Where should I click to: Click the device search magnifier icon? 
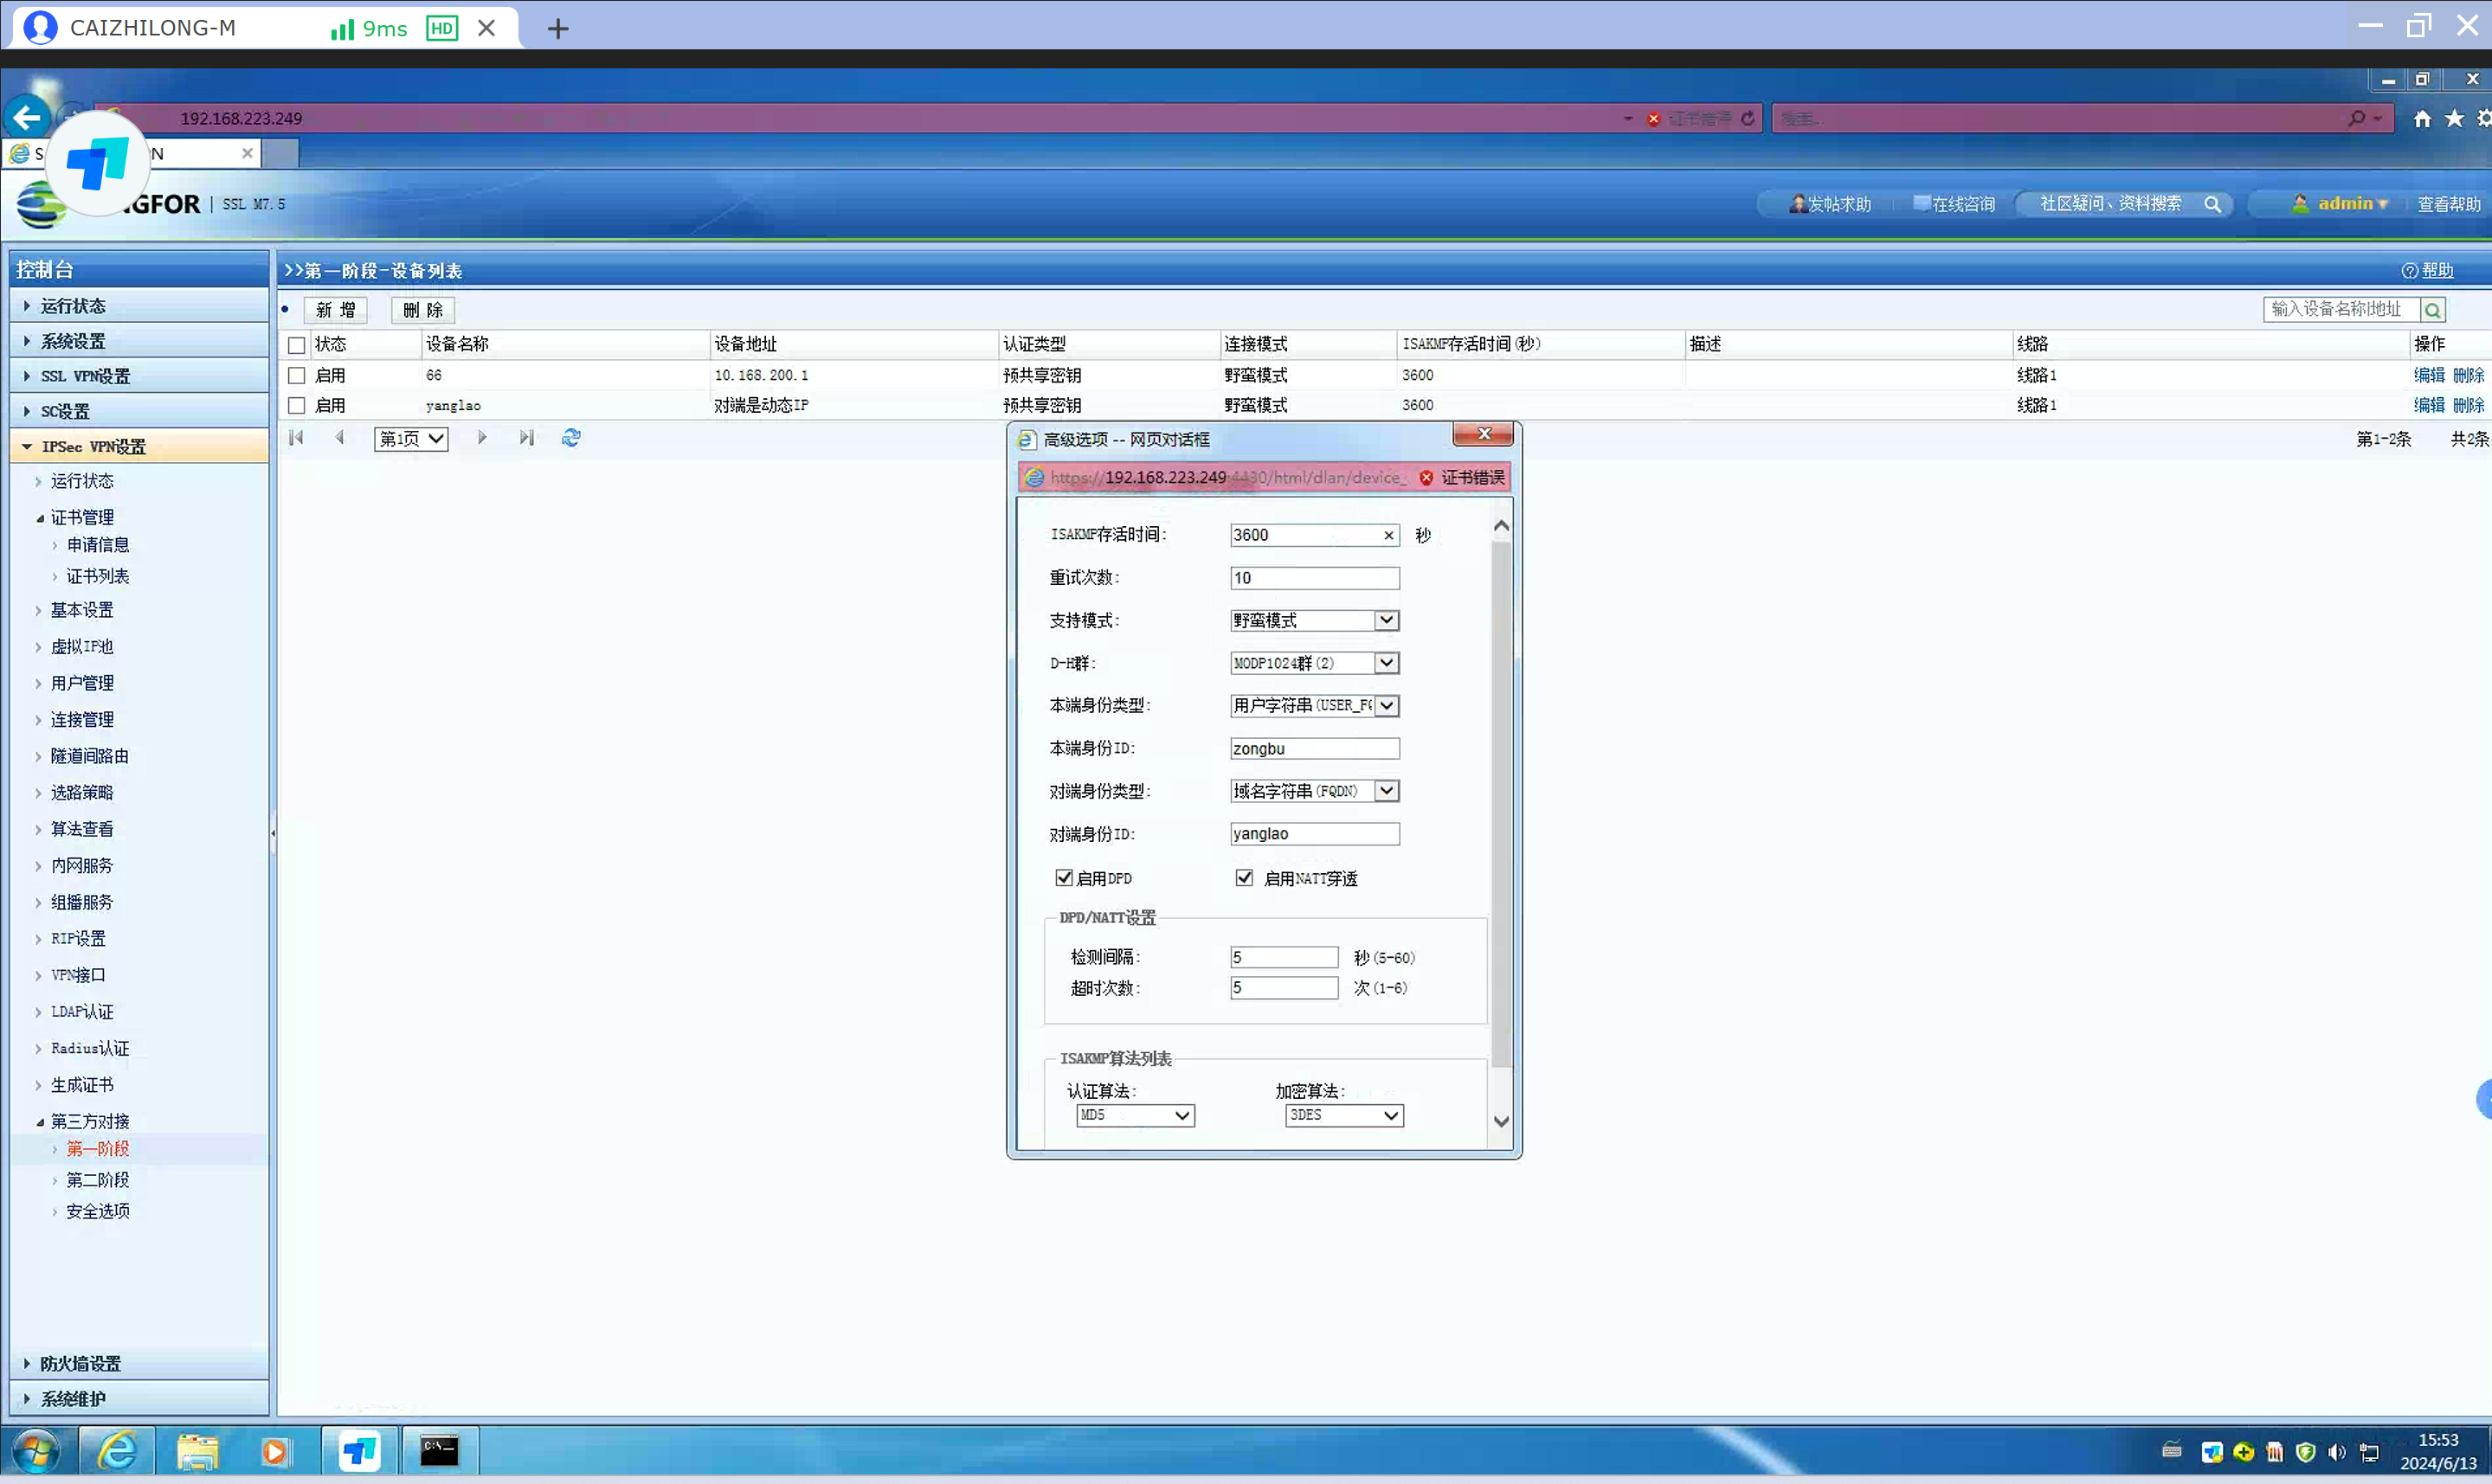pyautogui.click(x=2433, y=310)
